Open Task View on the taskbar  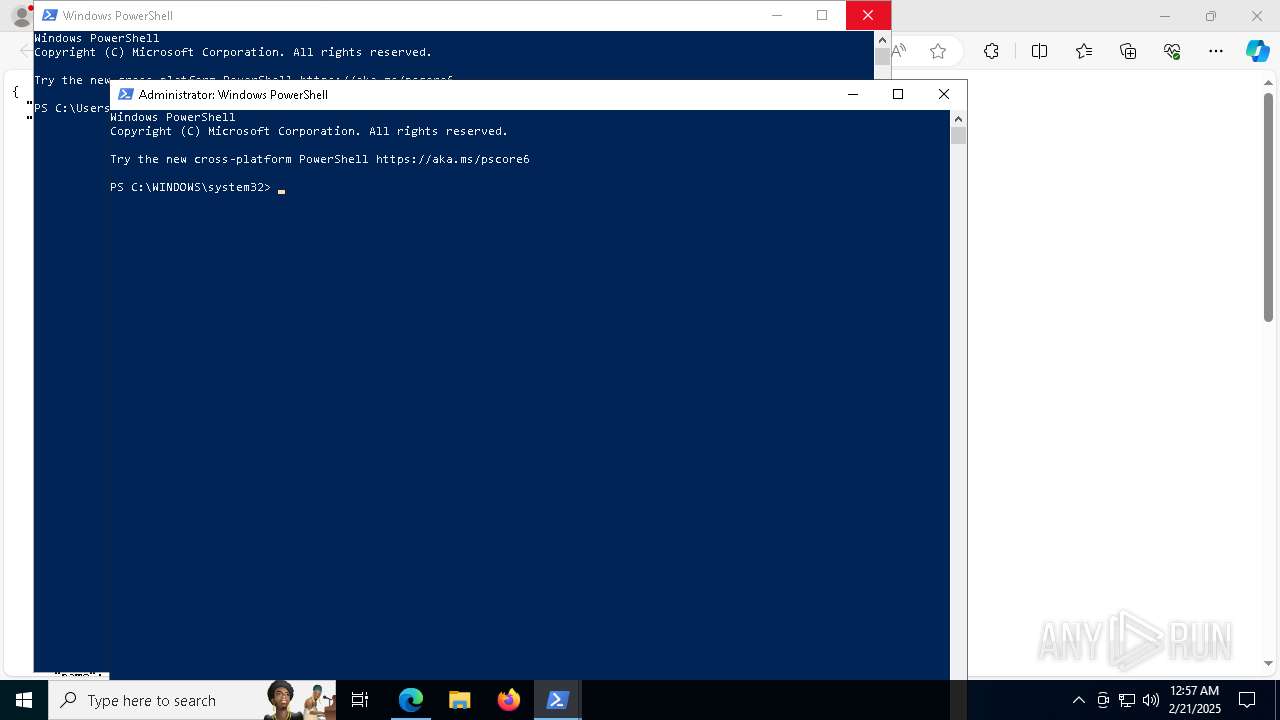(x=360, y=700)
